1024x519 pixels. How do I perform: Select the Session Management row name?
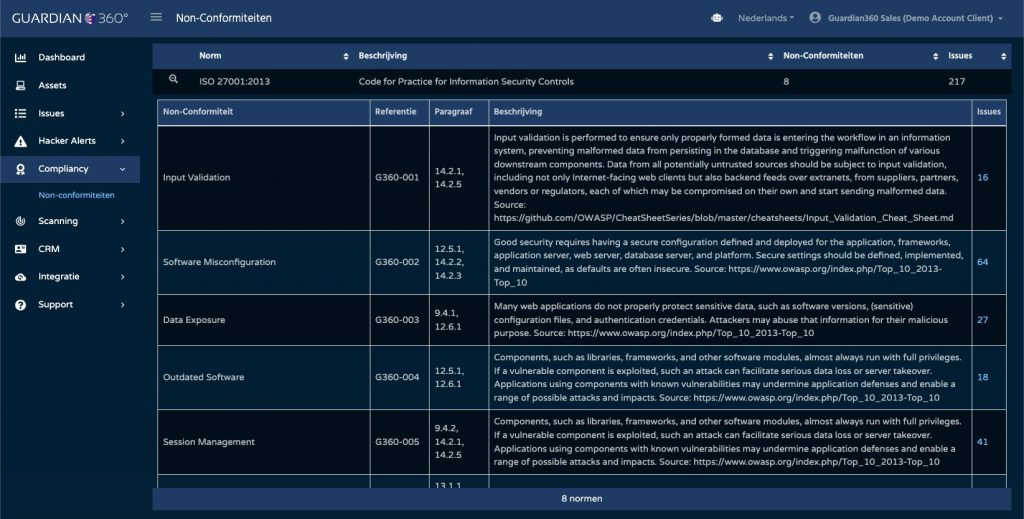pyautogui.click(x=209, y=442)
